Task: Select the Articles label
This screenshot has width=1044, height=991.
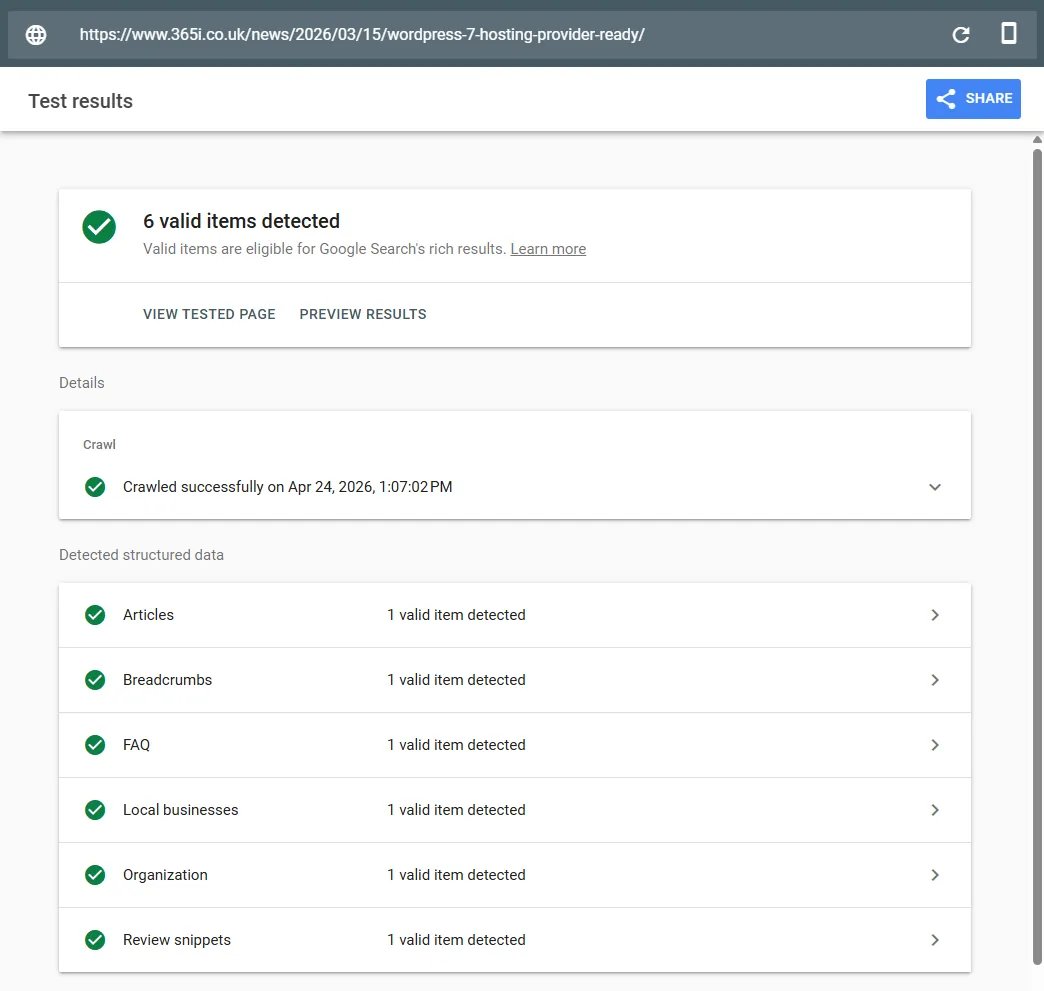Action: pos(148,615)
